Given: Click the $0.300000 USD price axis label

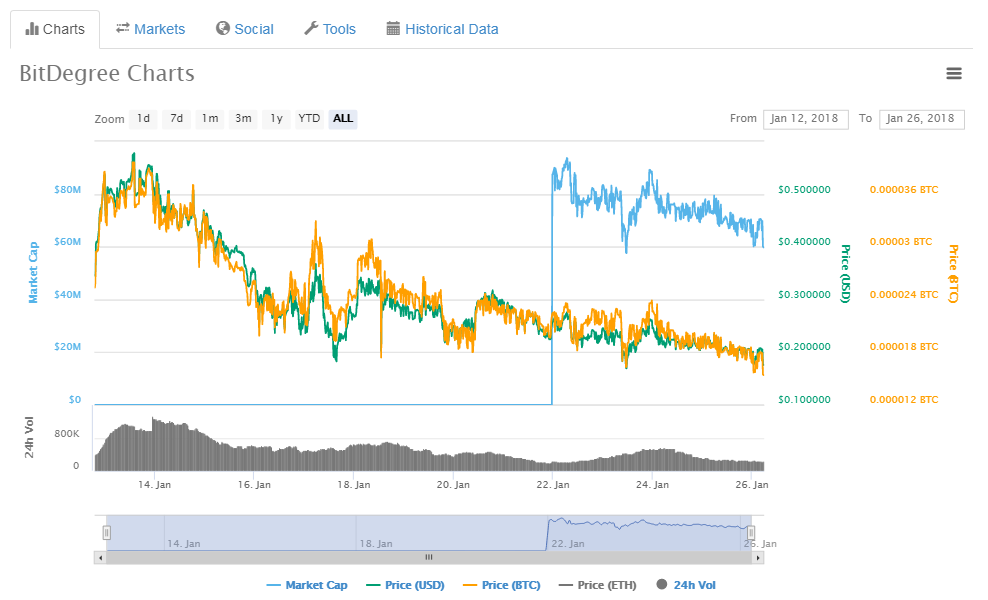Looking at the screenshot, I should [804, 294].
